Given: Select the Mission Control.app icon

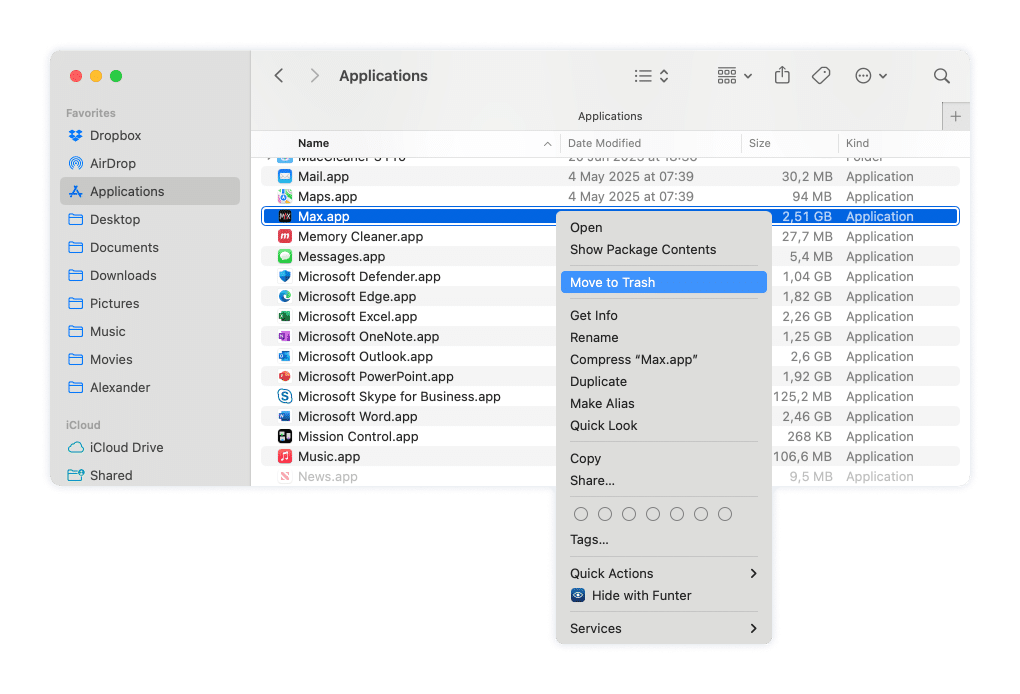Looking at the screenshot, I should [x=285, y=436].
